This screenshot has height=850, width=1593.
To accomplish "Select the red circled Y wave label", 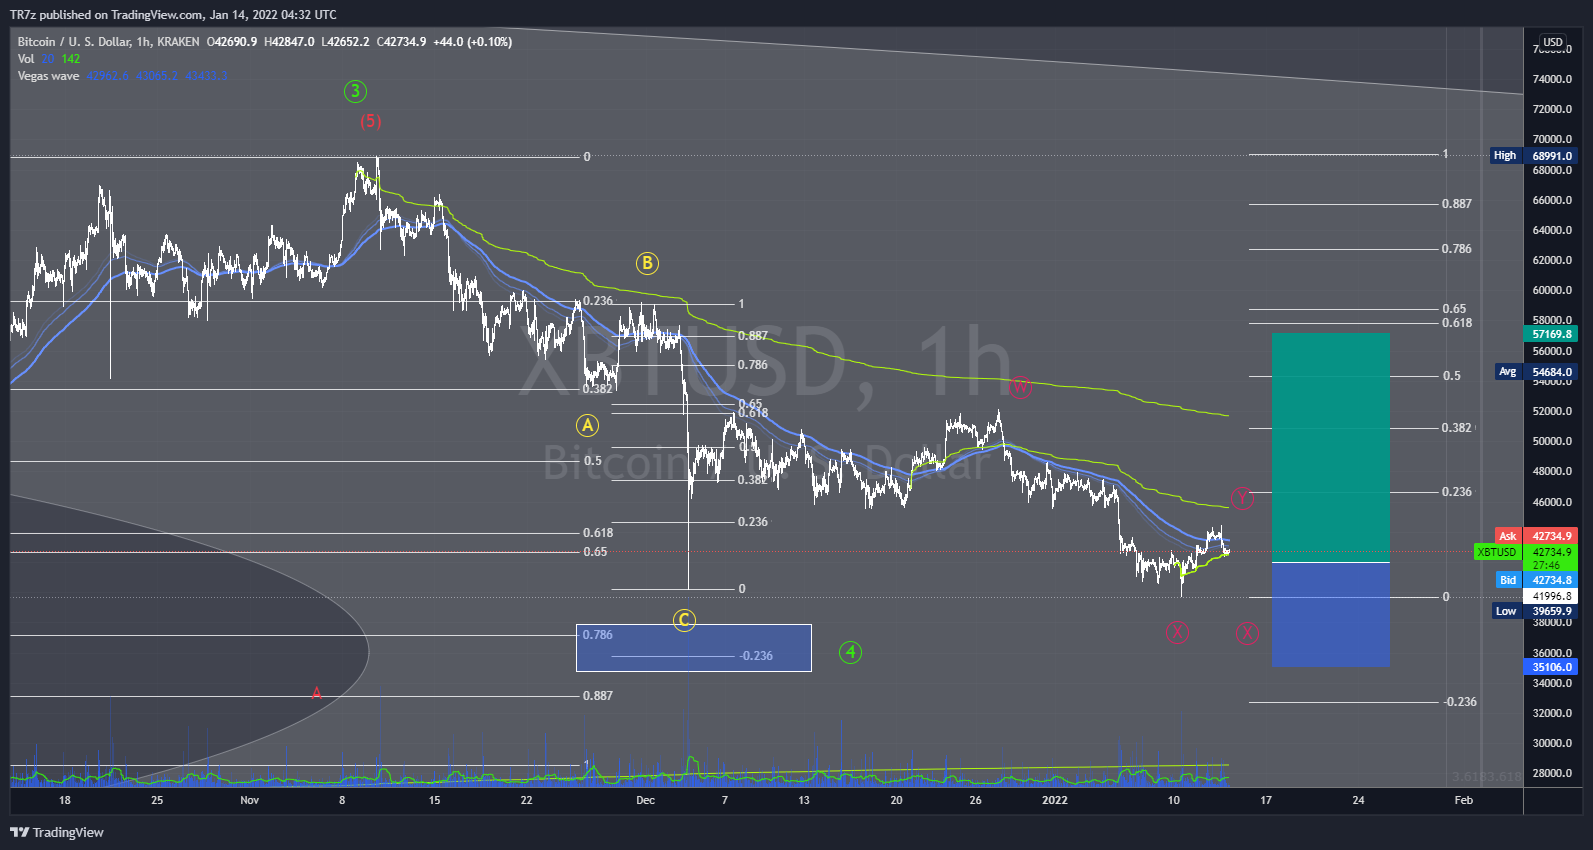I will 1241,497.
